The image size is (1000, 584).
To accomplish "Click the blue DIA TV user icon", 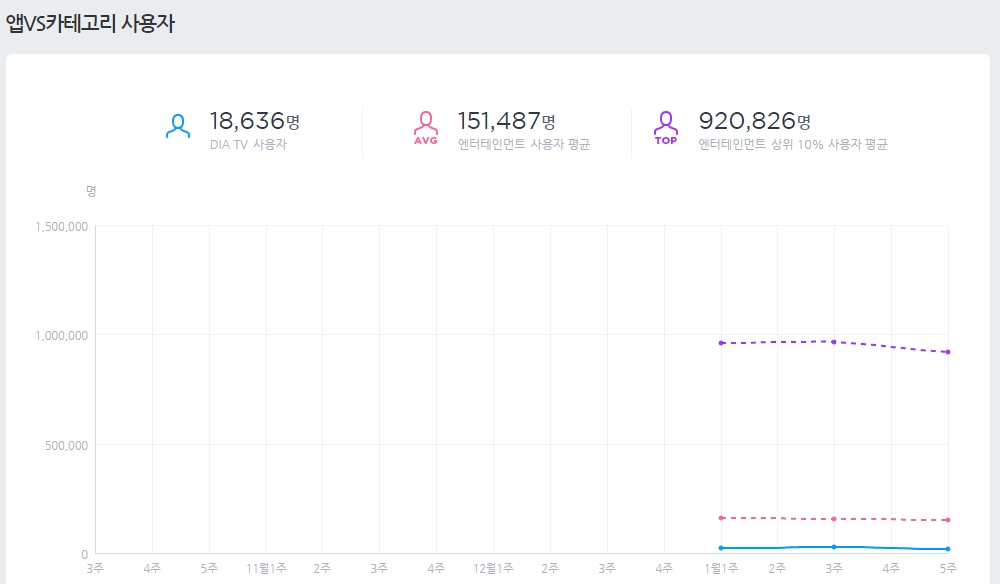I will (178, 127).
